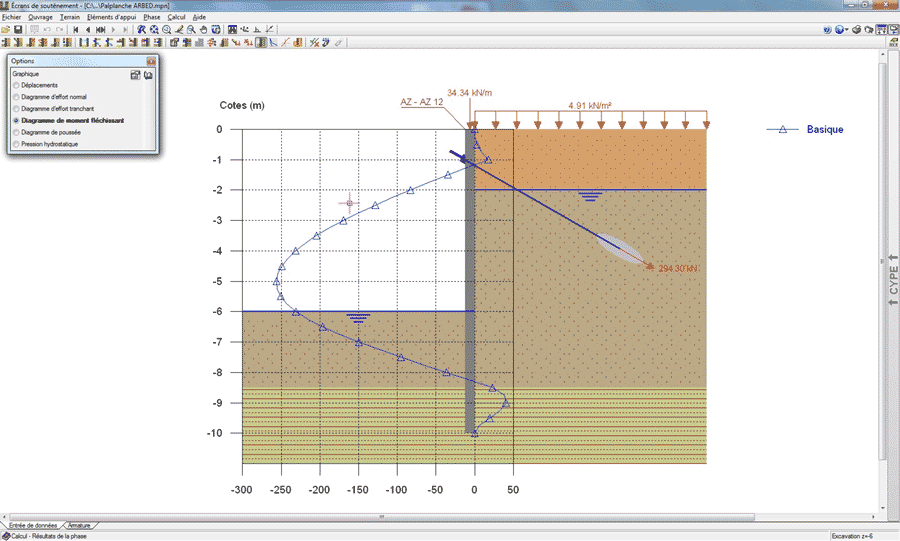Close the Options panel
900x541 pixels.
tap(151, 61)
